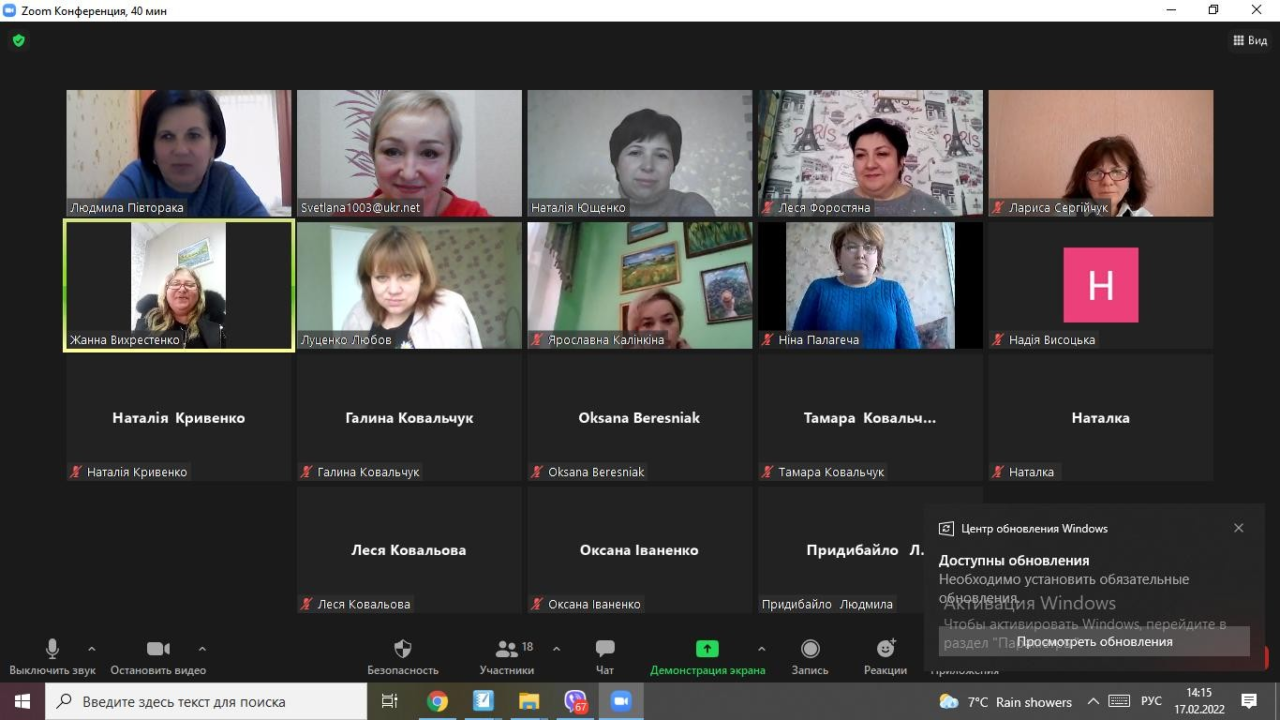The height and width of the screenshot is (720, 1280).
Task: Open touch keyboard icon in tray
Action: [x=1120, y=701]
